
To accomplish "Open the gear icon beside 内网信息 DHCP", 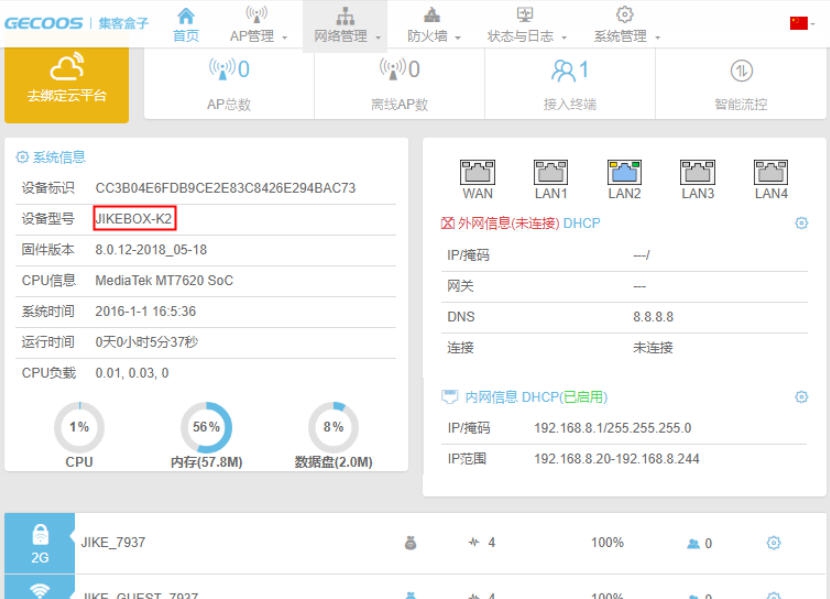I will tap(802, 396).
